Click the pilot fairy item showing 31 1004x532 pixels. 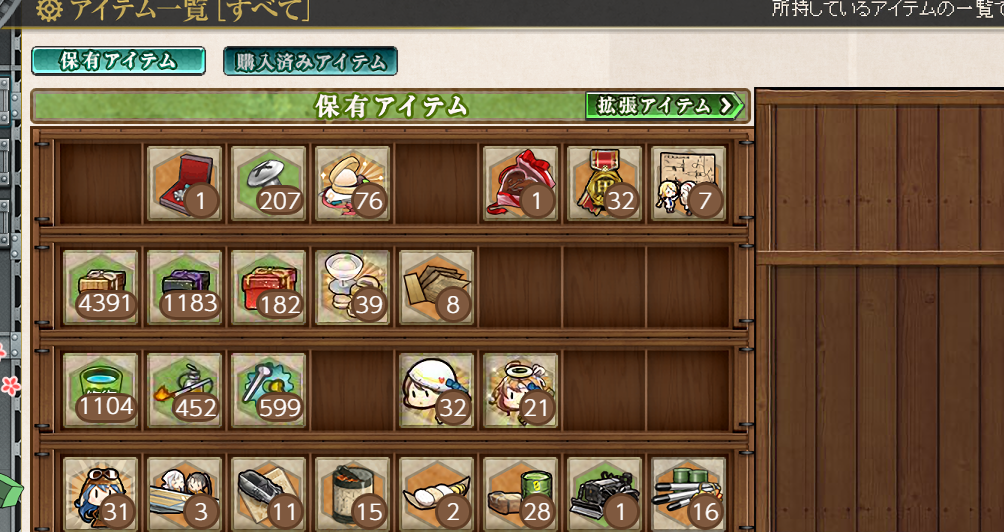[101, 494]
